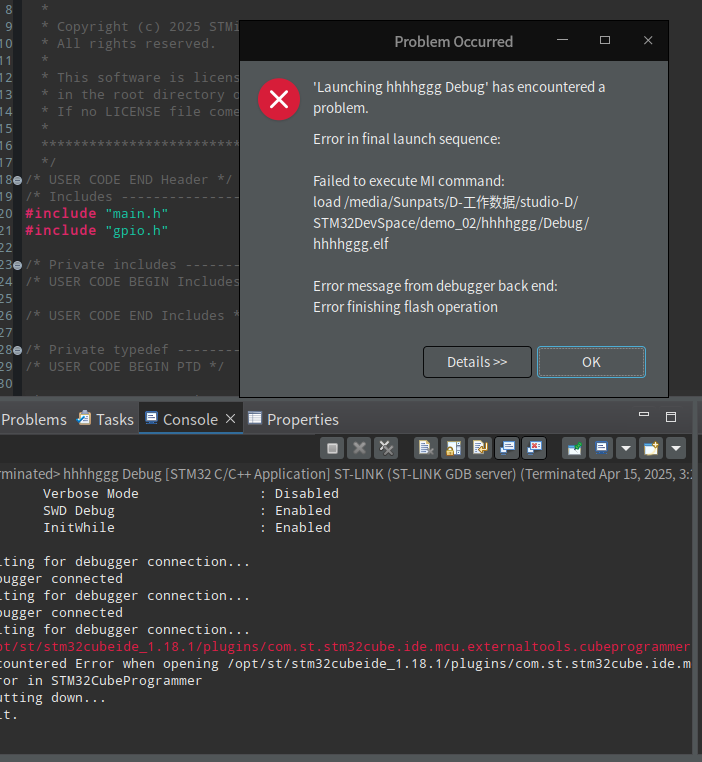Click Remove Launch icon in console toolbar
Viewport: 702px width, 762px height.
[359, 448]
